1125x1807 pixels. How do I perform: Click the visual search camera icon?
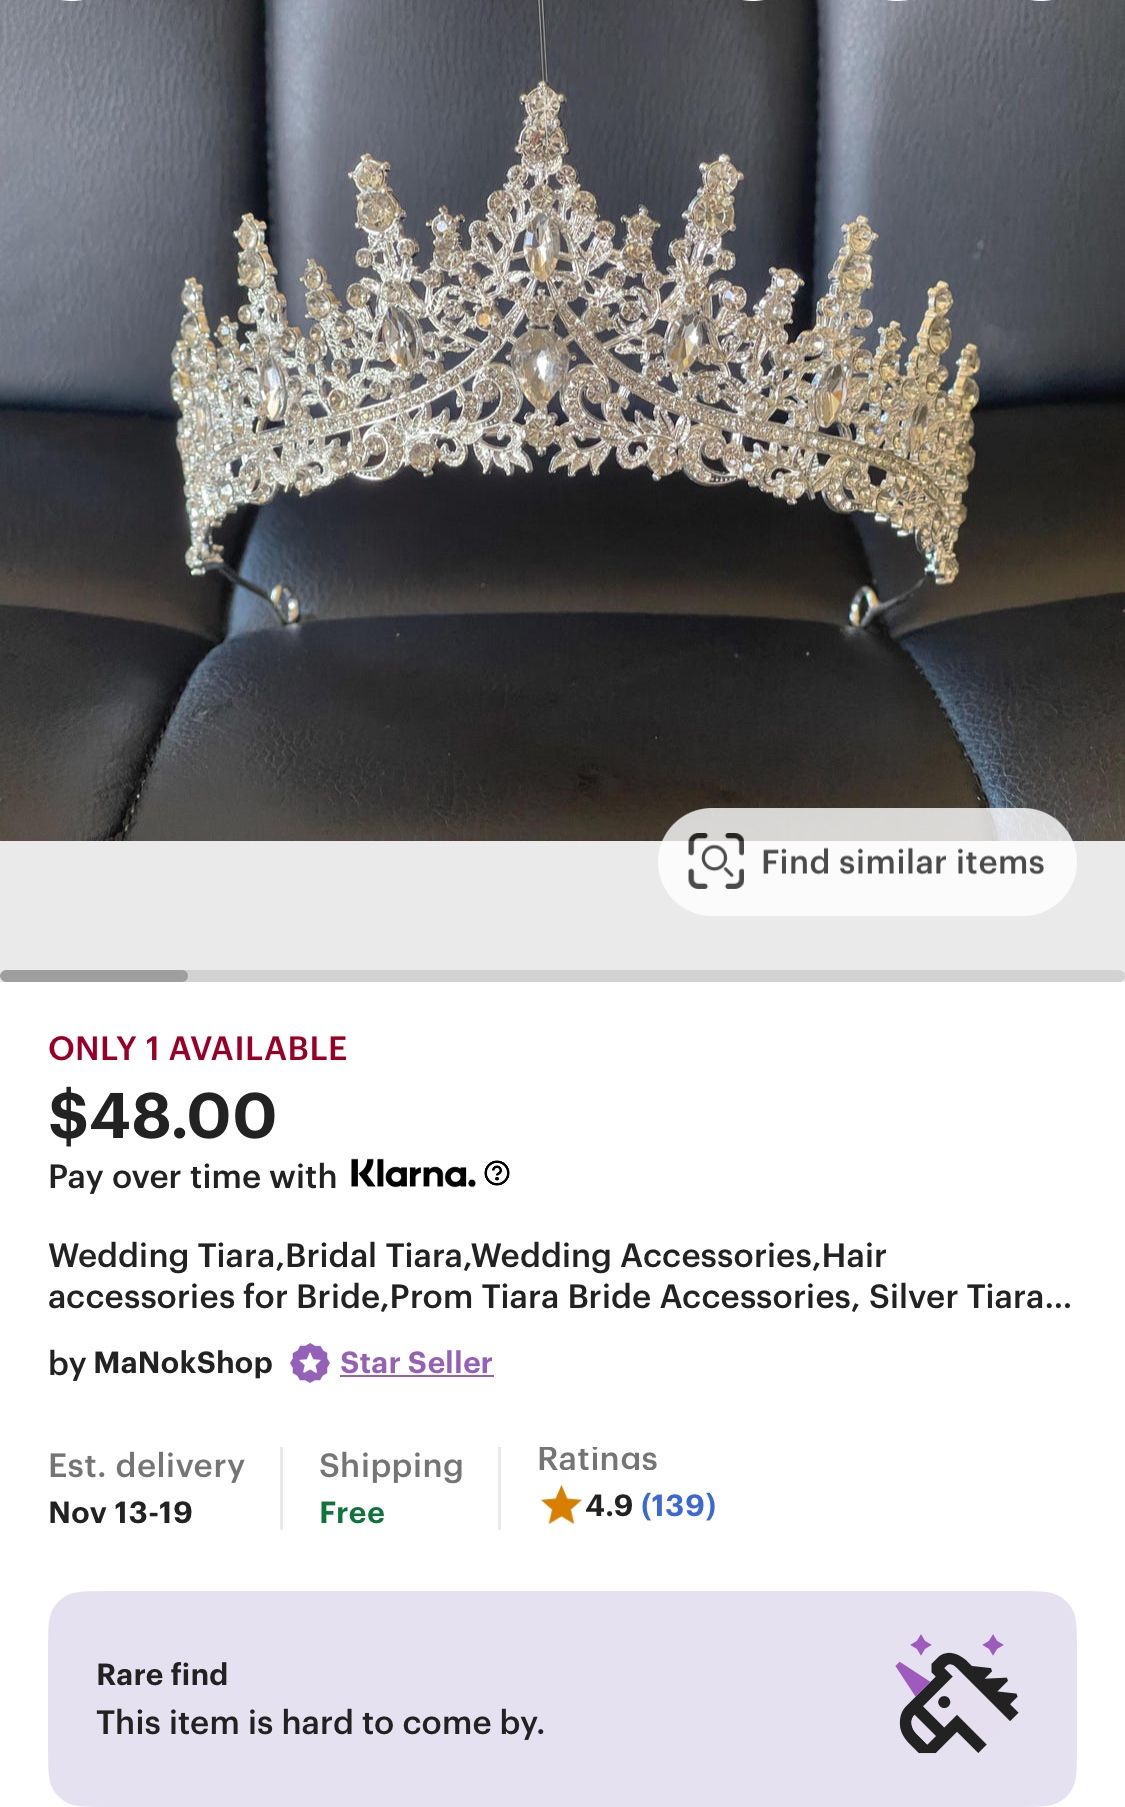click(716, 861)
